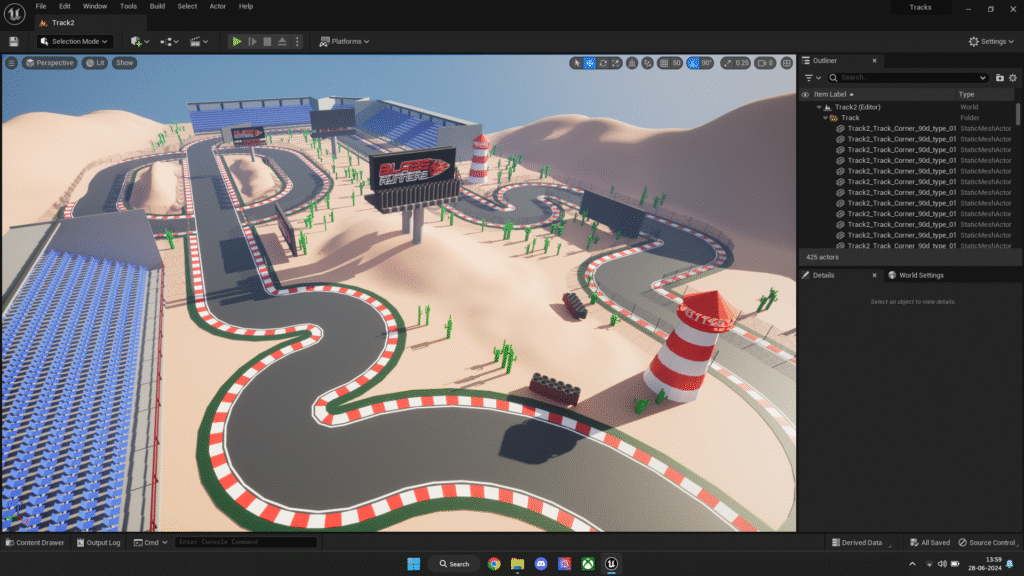Viewport: 1024px width, 576px height.
Task: Select the Track folder row
Action: (908, 118)
